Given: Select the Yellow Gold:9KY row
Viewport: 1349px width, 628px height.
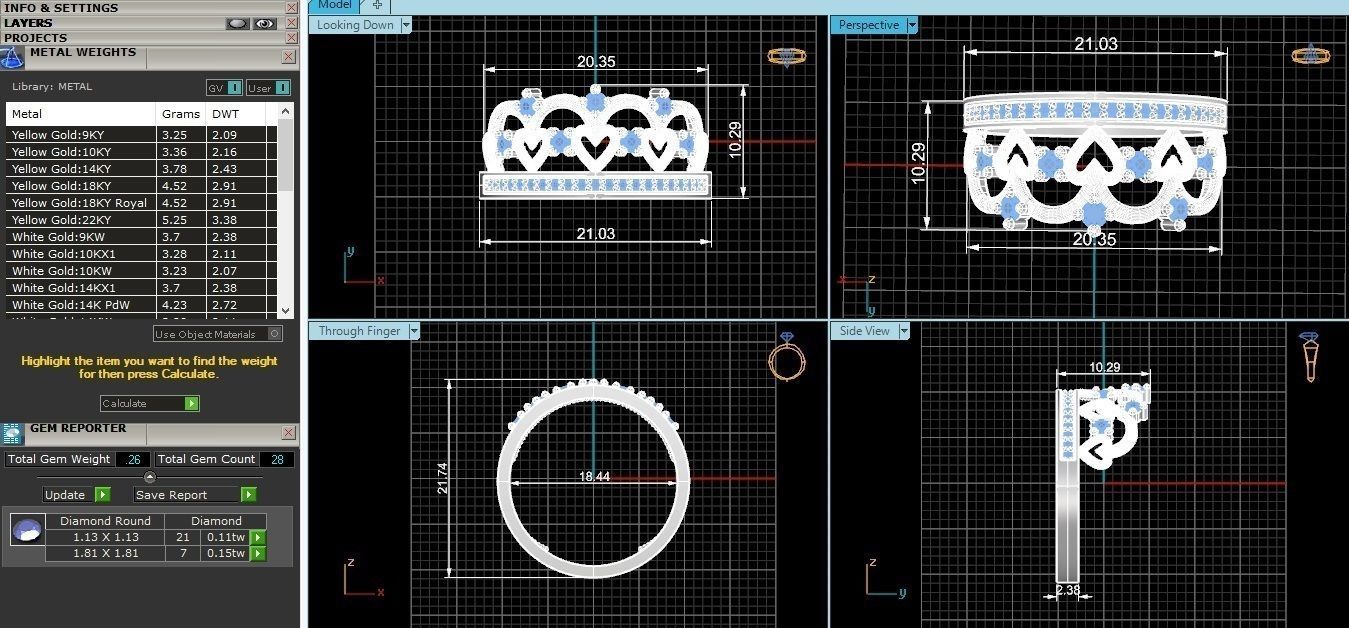Looking at the screenshot, I should pyautogui.click(x=142, y=134).
